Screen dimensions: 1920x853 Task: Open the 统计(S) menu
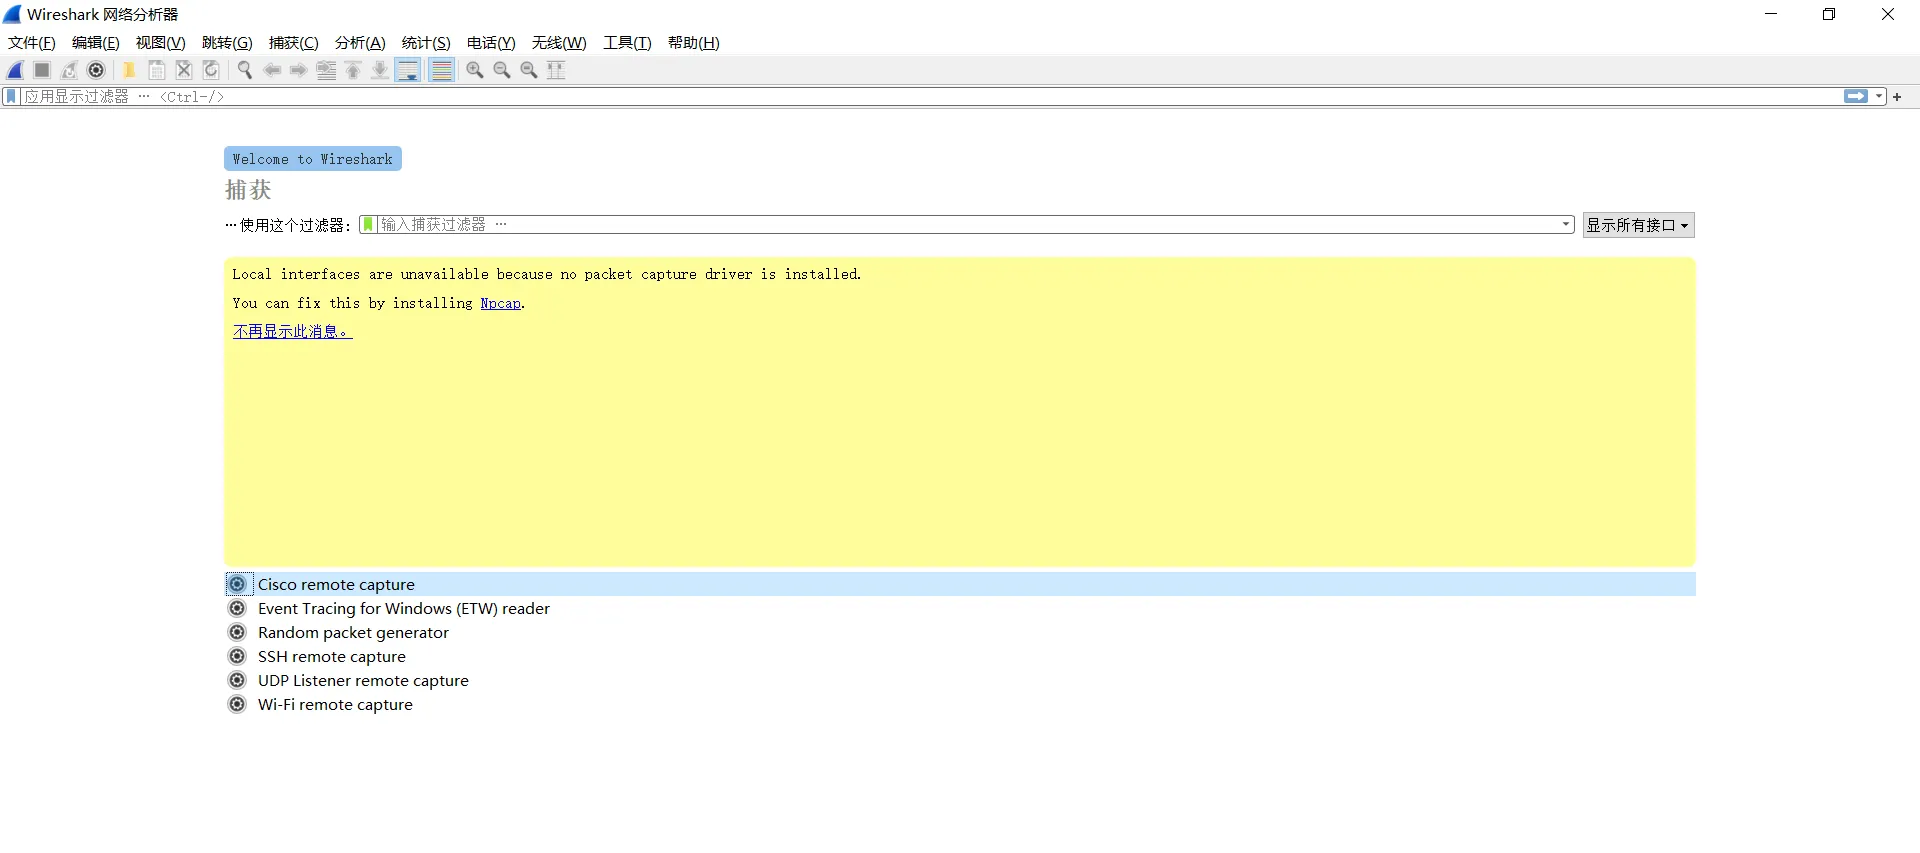click(x=426, y=43)
